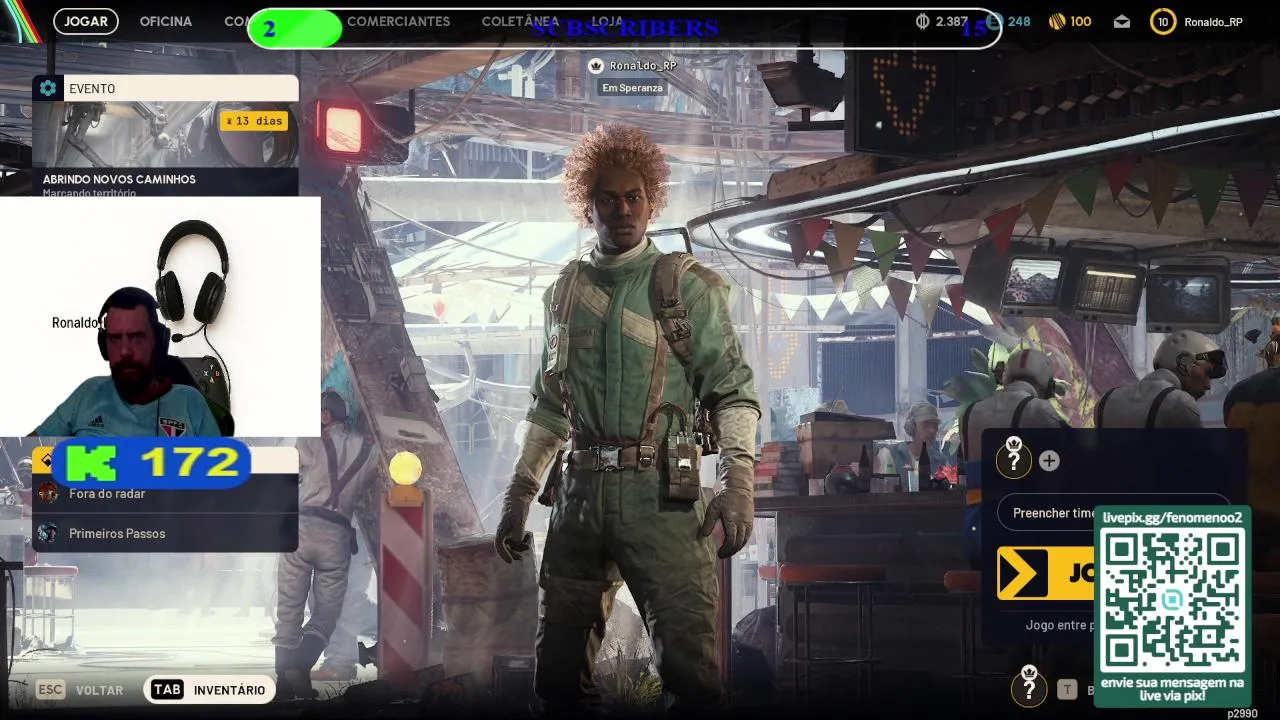Image resolution: width=1280 pixels, height=720 pixels.
Task: Click the livepix.gg/fenomenoo2 link
Action: 1173,518
